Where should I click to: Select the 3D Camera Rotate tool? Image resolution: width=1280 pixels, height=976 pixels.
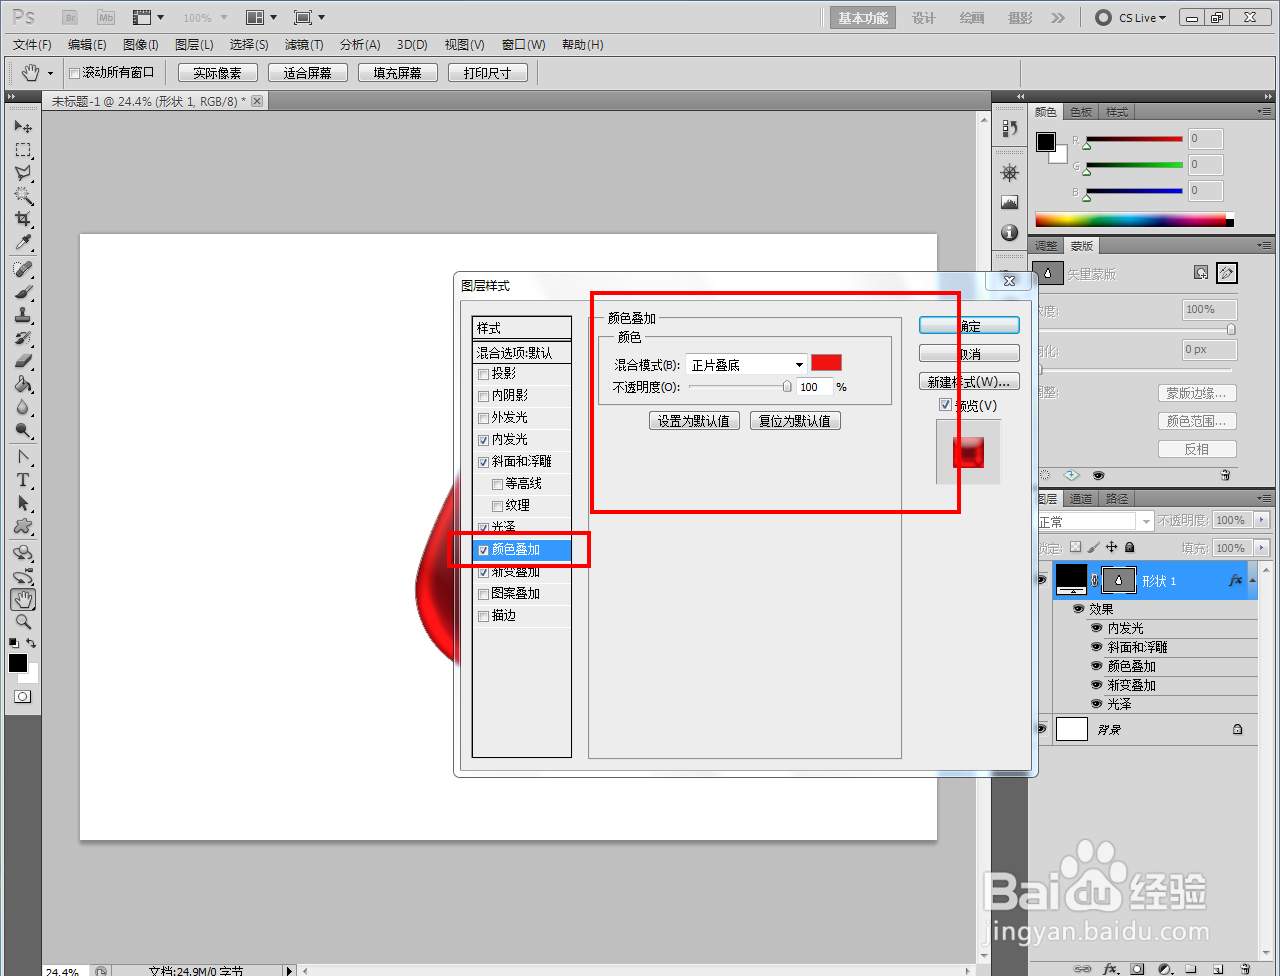pos(23,577)
